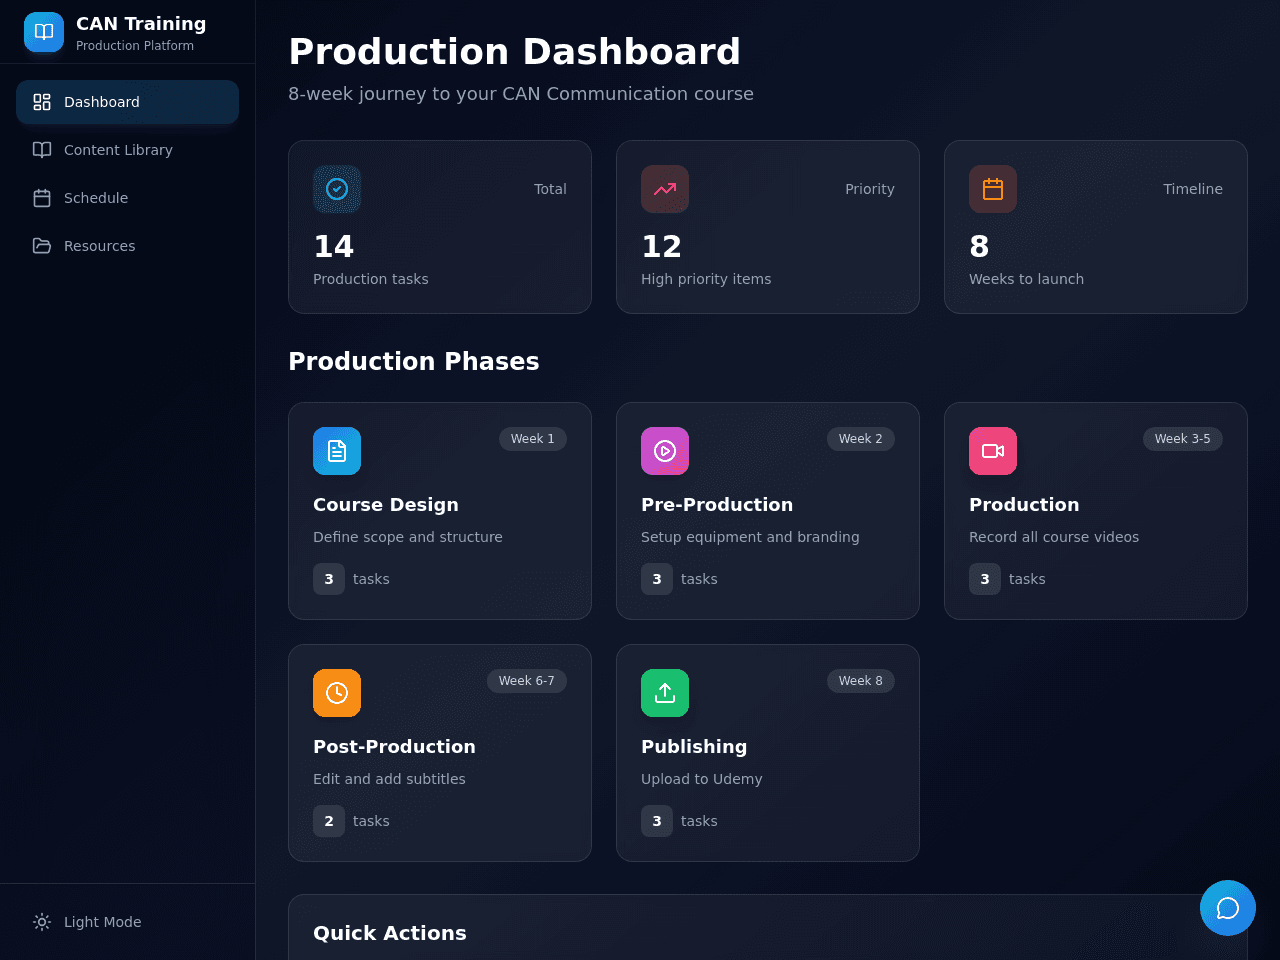Screen dimensions: 1280x960
Task: Click the Week 2 badge
Action: click(x=861, y=439)
